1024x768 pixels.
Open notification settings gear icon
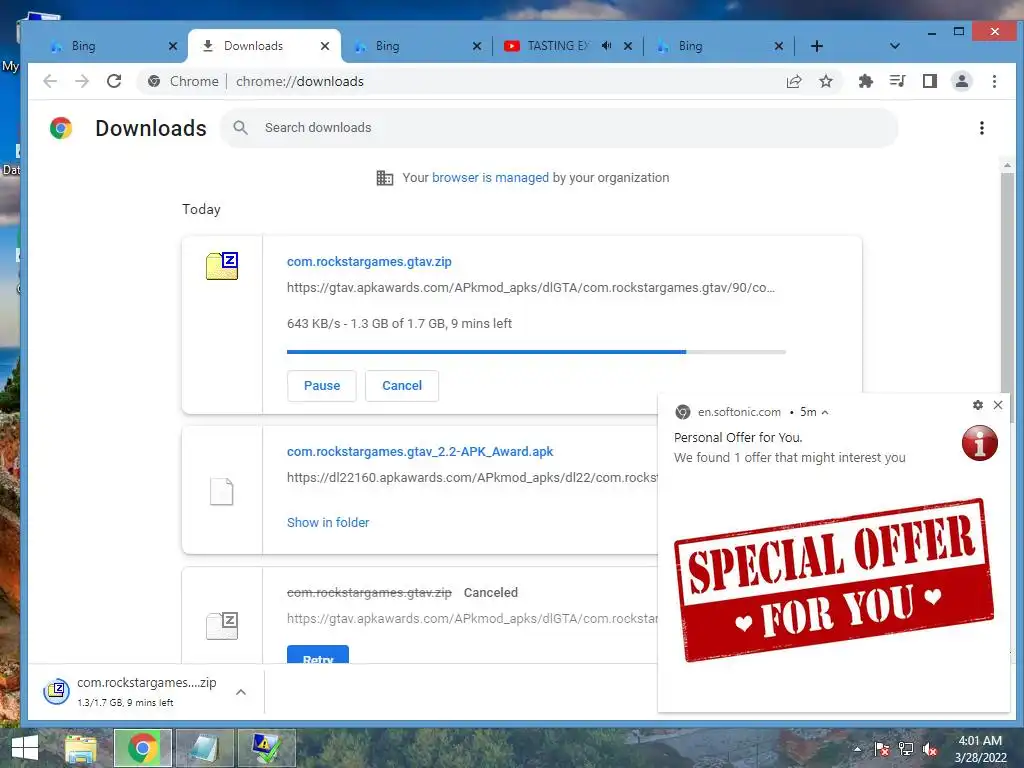[978, 405]
